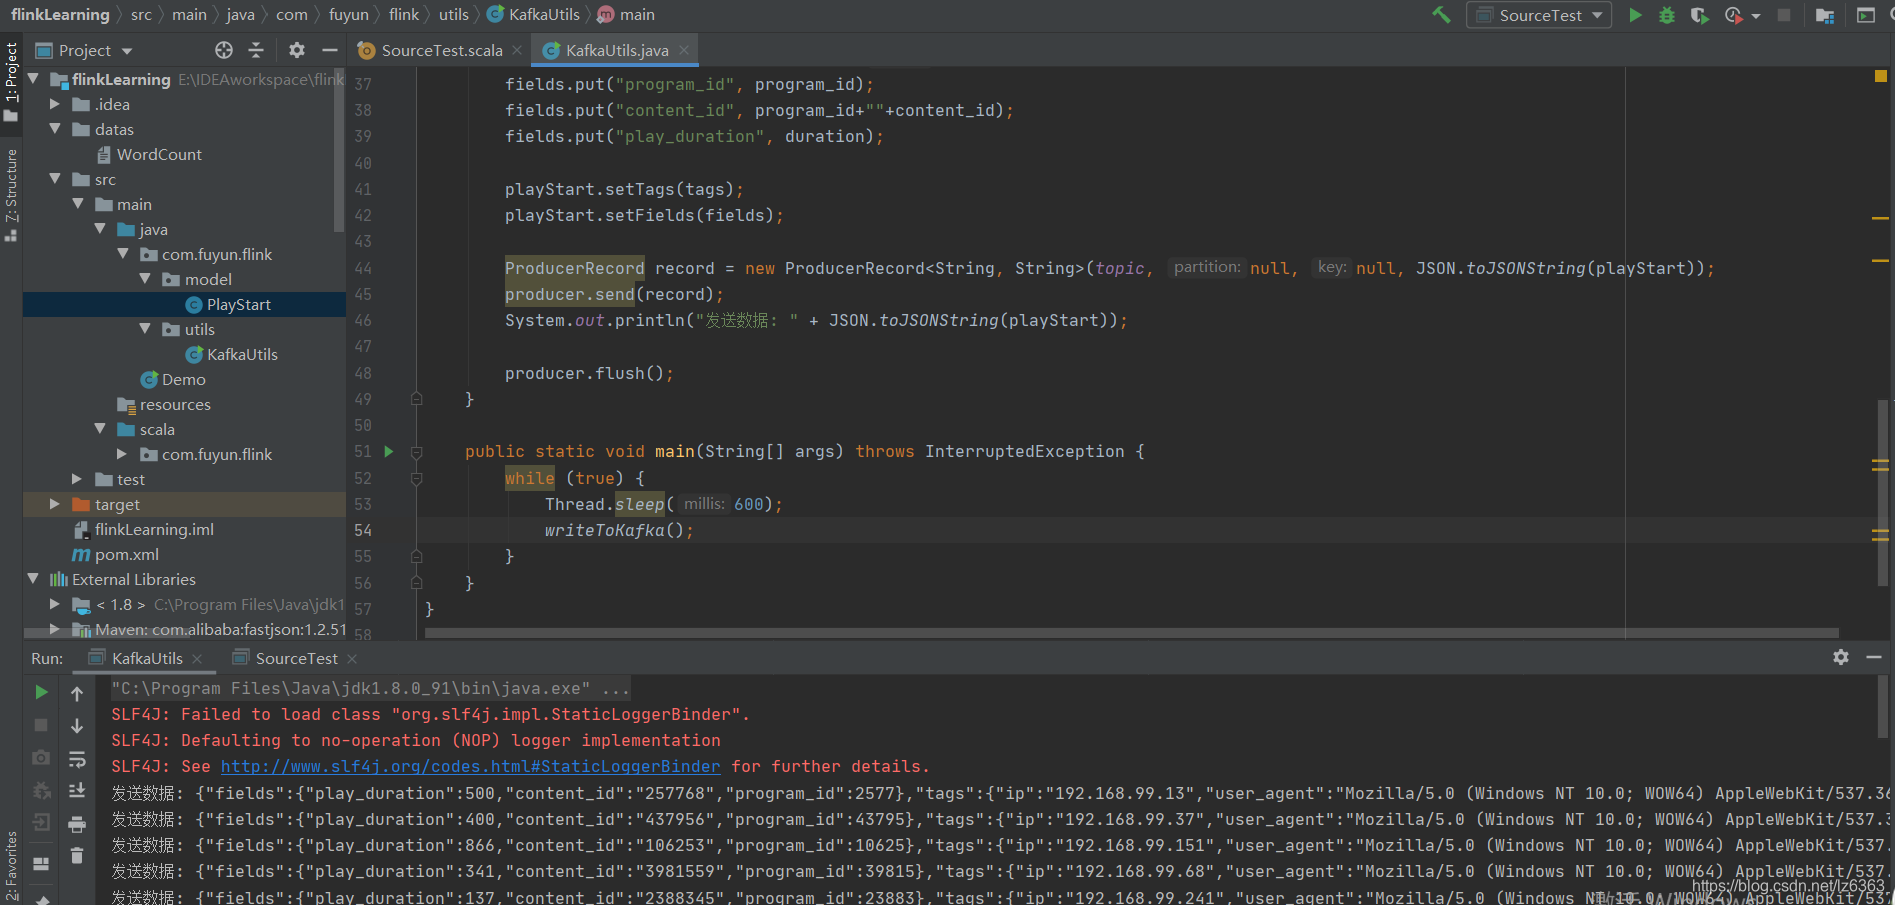Restore layout icon in Run panel

tap(41, 864)
